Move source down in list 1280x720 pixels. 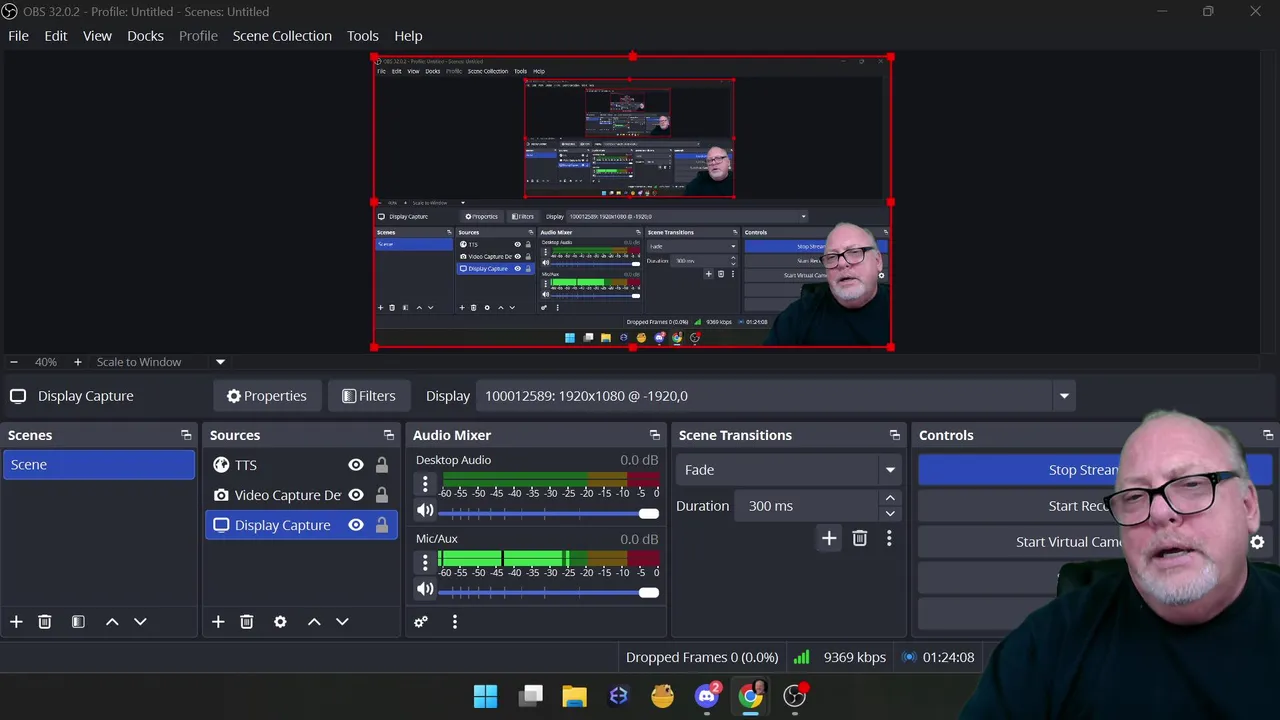[342, 622]
